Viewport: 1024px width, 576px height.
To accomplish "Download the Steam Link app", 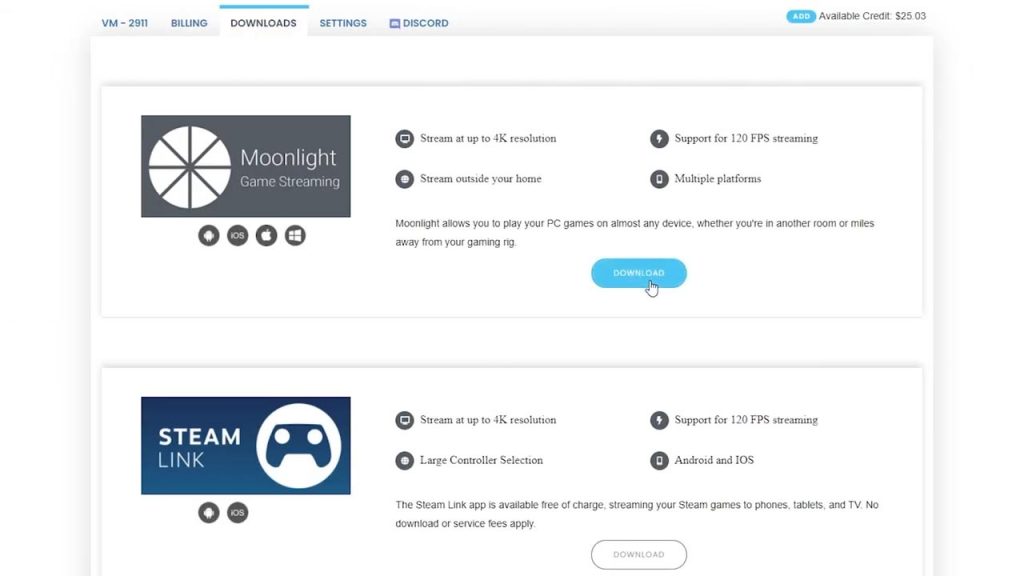I will (639, 554).
